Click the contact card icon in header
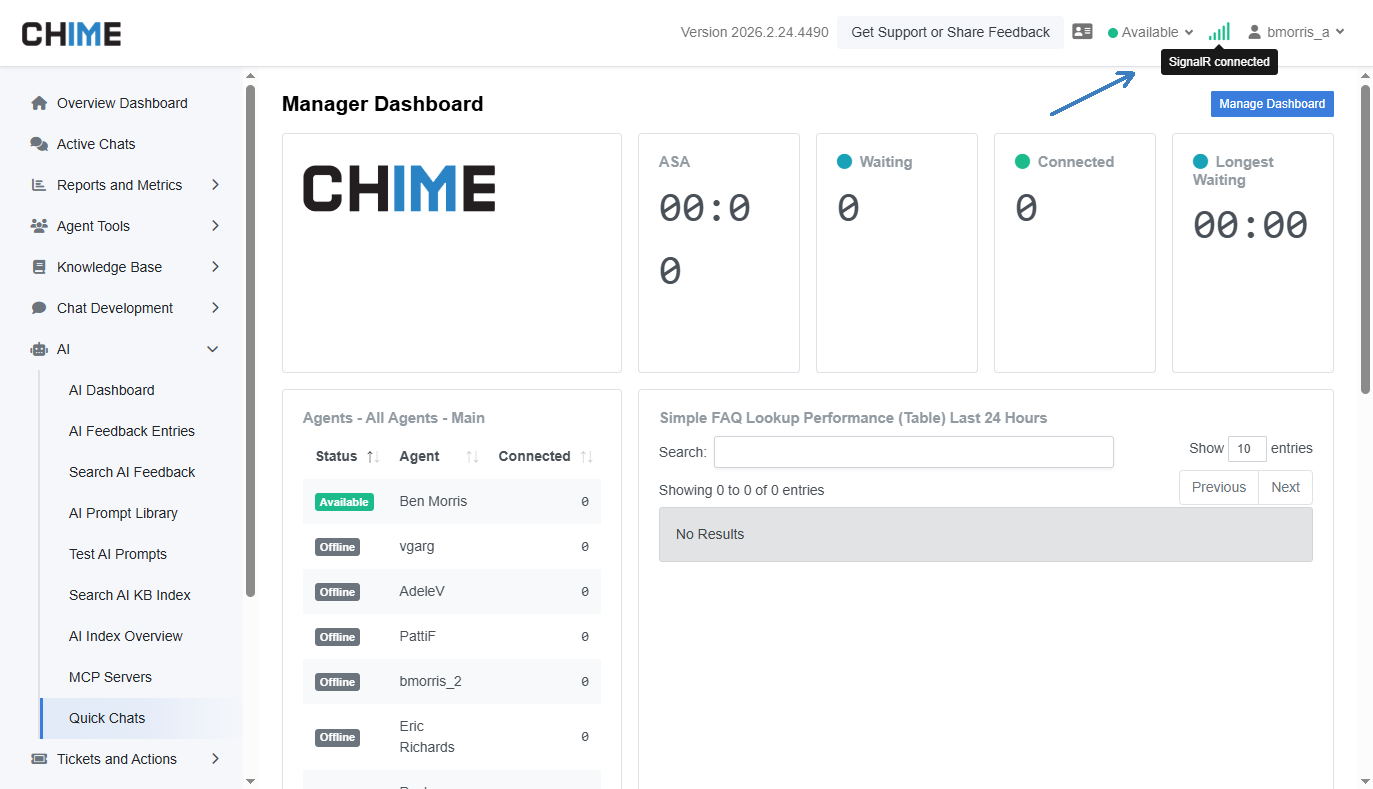The image size is (1373, 789). pos(1082,32)
